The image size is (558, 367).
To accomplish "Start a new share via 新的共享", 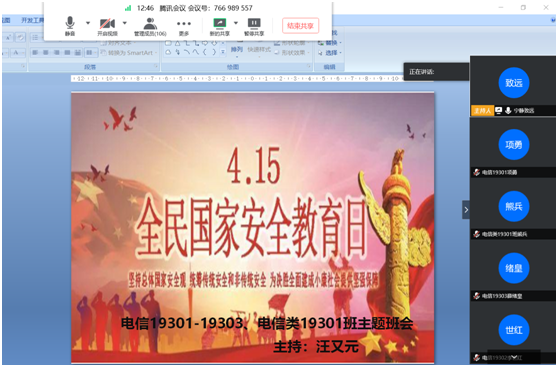I will tap(220, 27).
